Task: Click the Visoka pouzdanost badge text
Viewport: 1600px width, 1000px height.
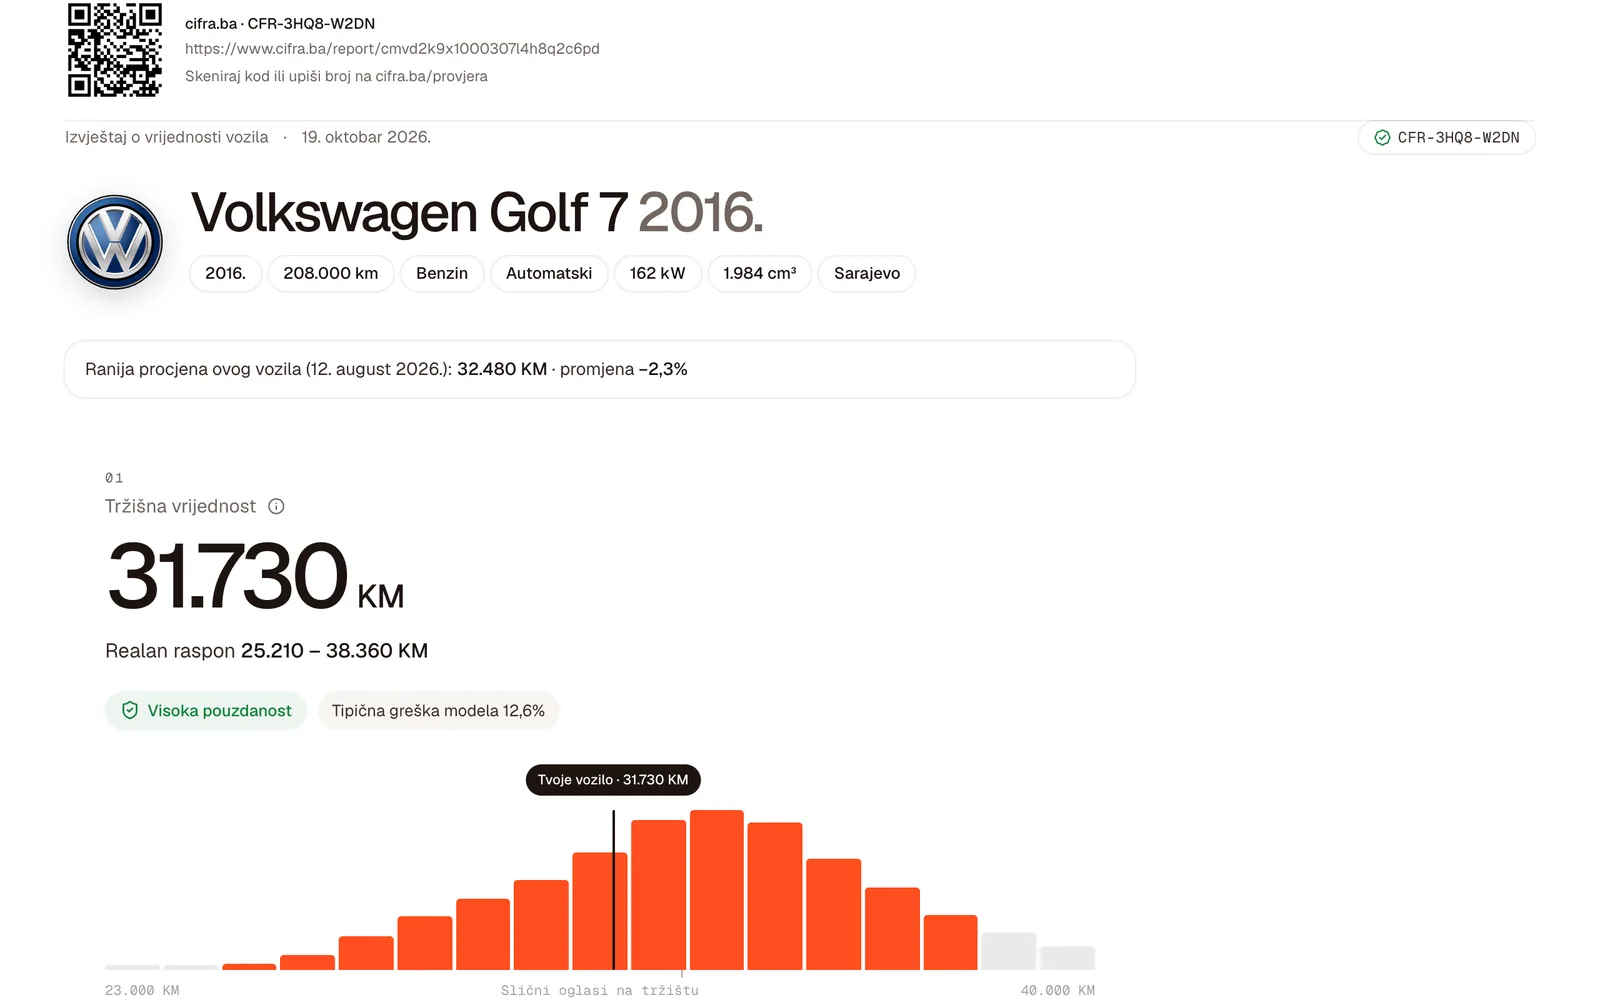Action: pyautogui.click(x=219, y=711)
